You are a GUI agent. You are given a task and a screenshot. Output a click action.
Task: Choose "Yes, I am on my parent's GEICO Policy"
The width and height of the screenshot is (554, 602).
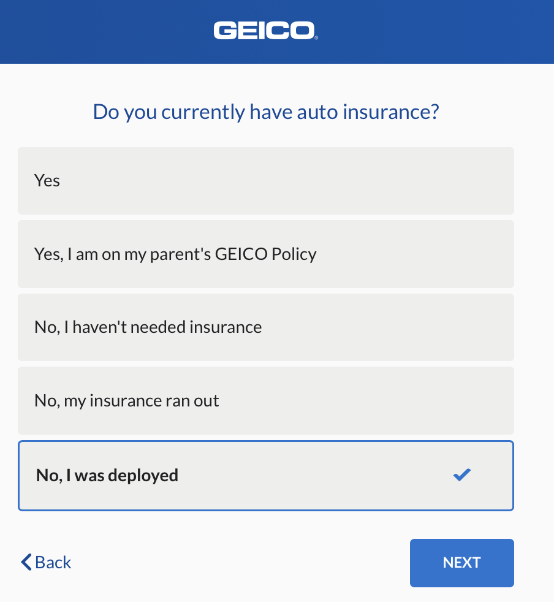coord(266,254)
